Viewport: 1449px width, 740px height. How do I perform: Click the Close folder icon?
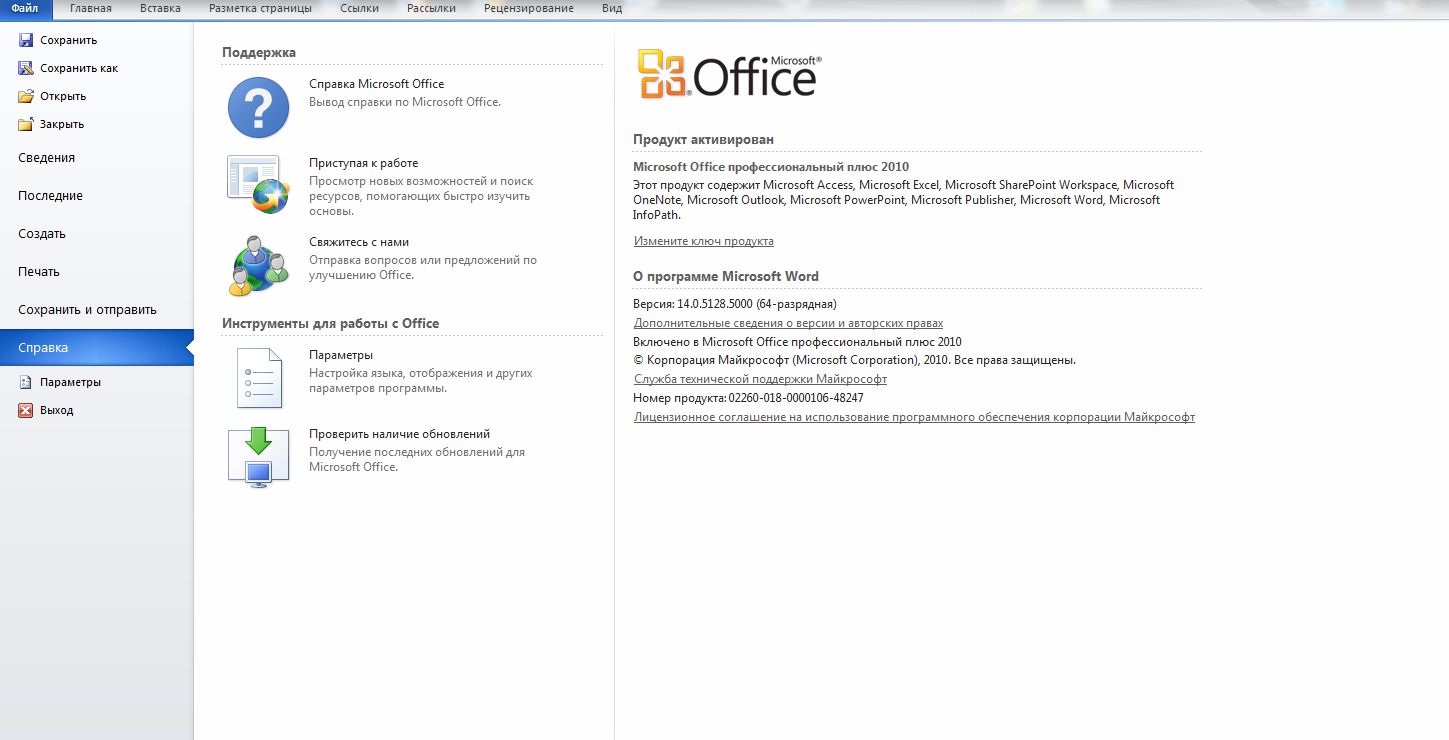tap(26, 124)
